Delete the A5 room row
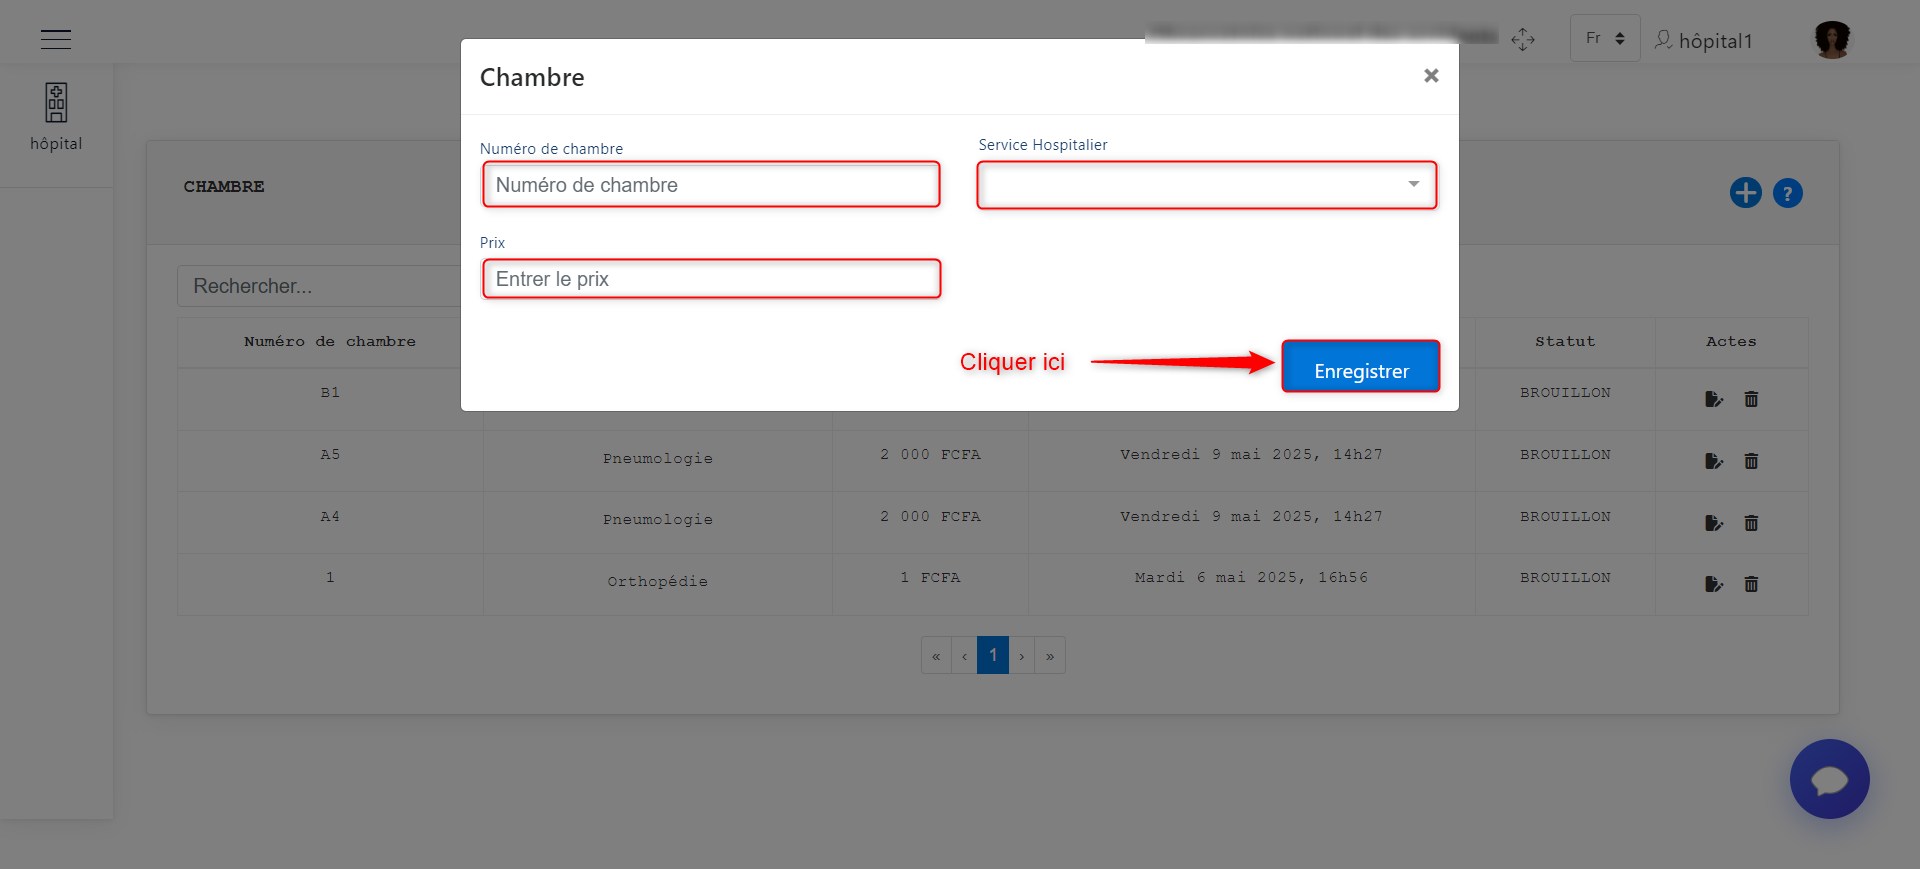The image size is (1920, 869). 1751,461
